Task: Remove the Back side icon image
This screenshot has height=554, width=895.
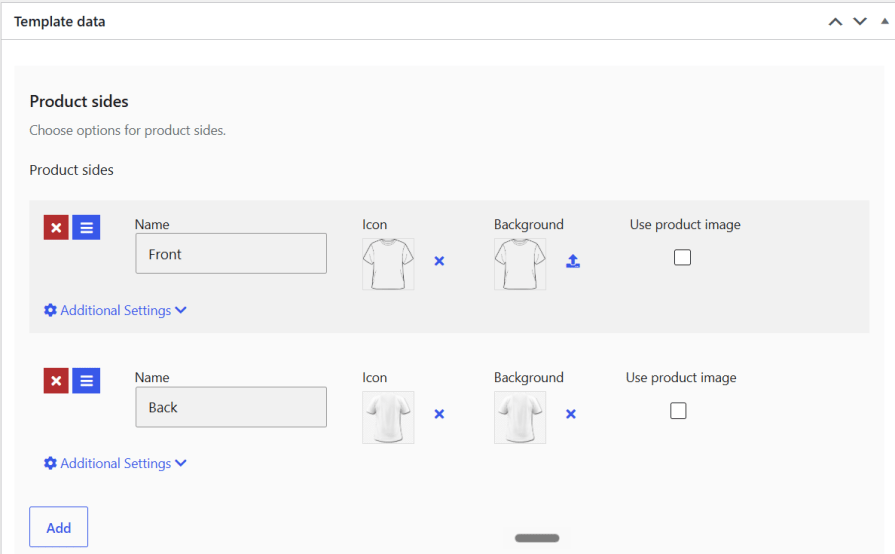Action: 439,414
